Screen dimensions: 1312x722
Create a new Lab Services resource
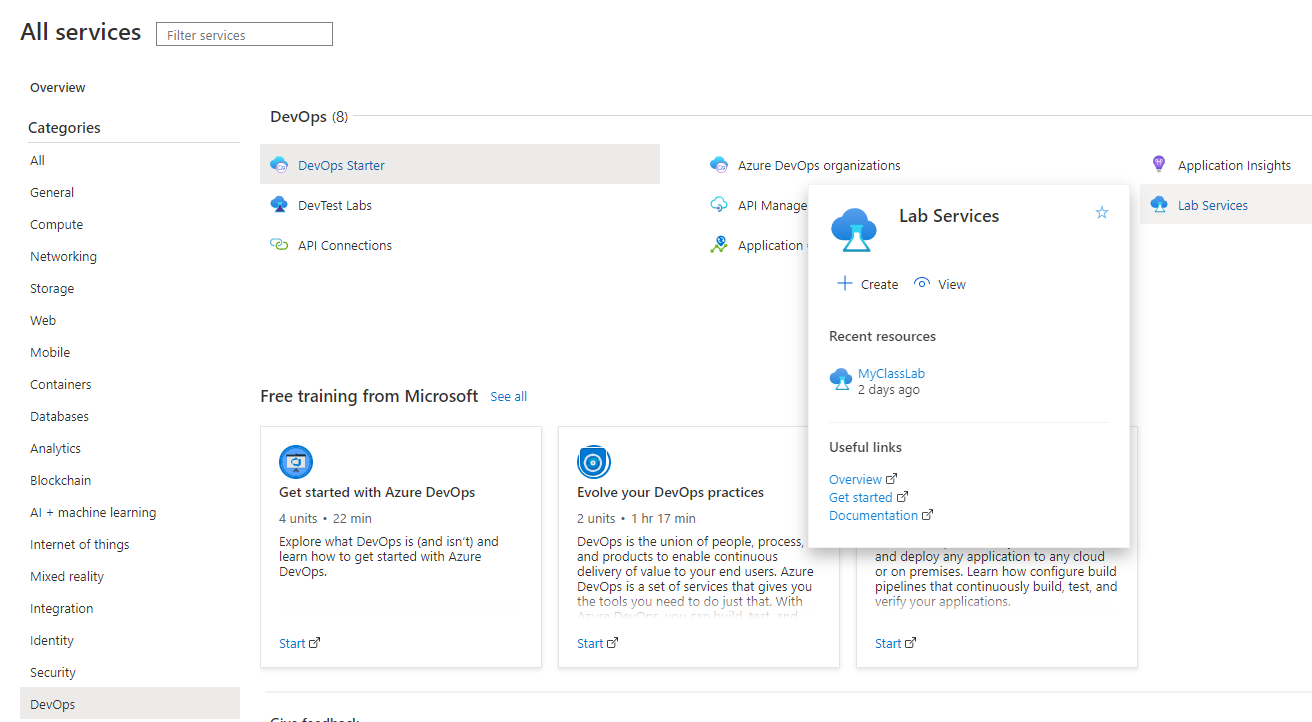click(x=866, y=283)
